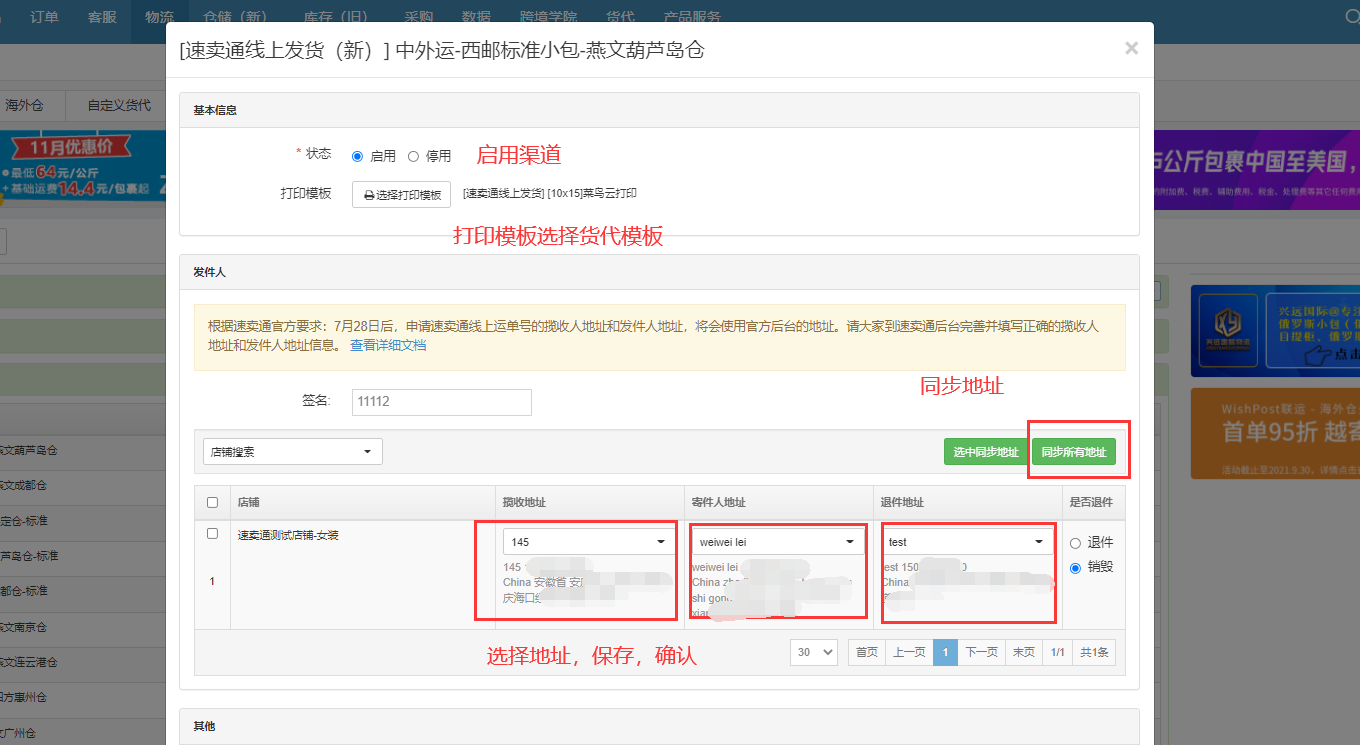
Task: Switch to the 自定义货代 tab
Action: coord(119,105)
